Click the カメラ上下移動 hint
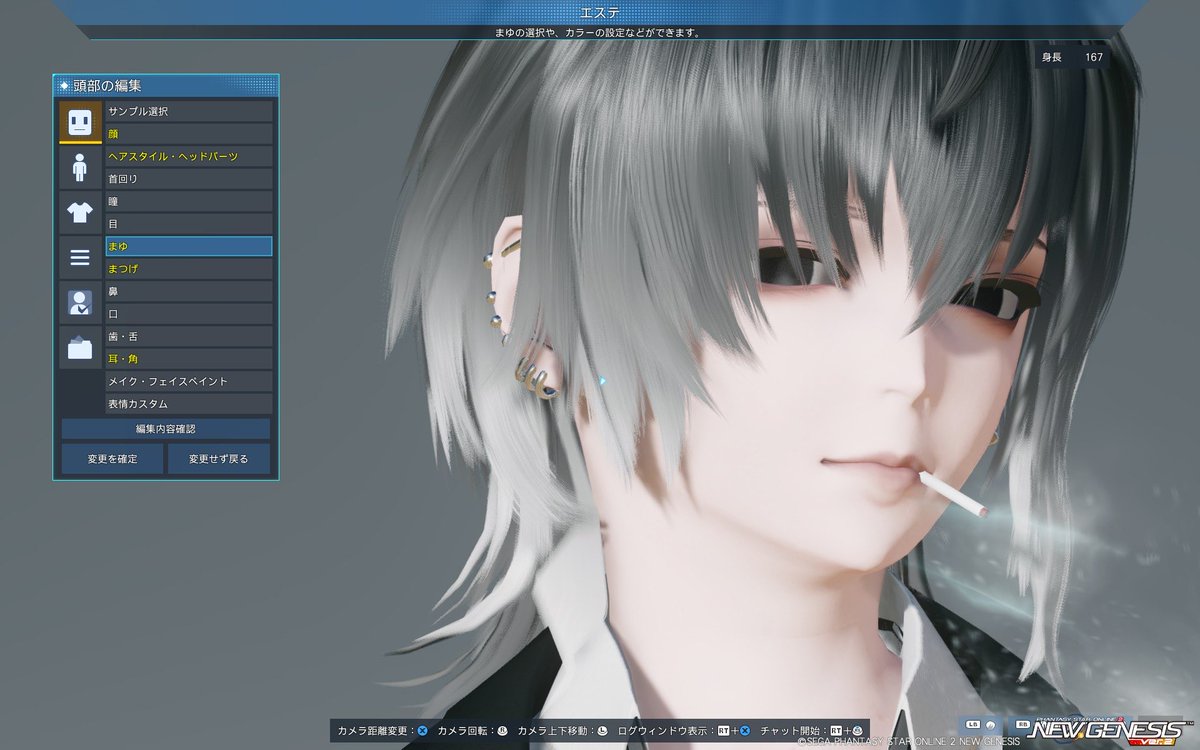The image size is (1200, 750). [565, 731]
